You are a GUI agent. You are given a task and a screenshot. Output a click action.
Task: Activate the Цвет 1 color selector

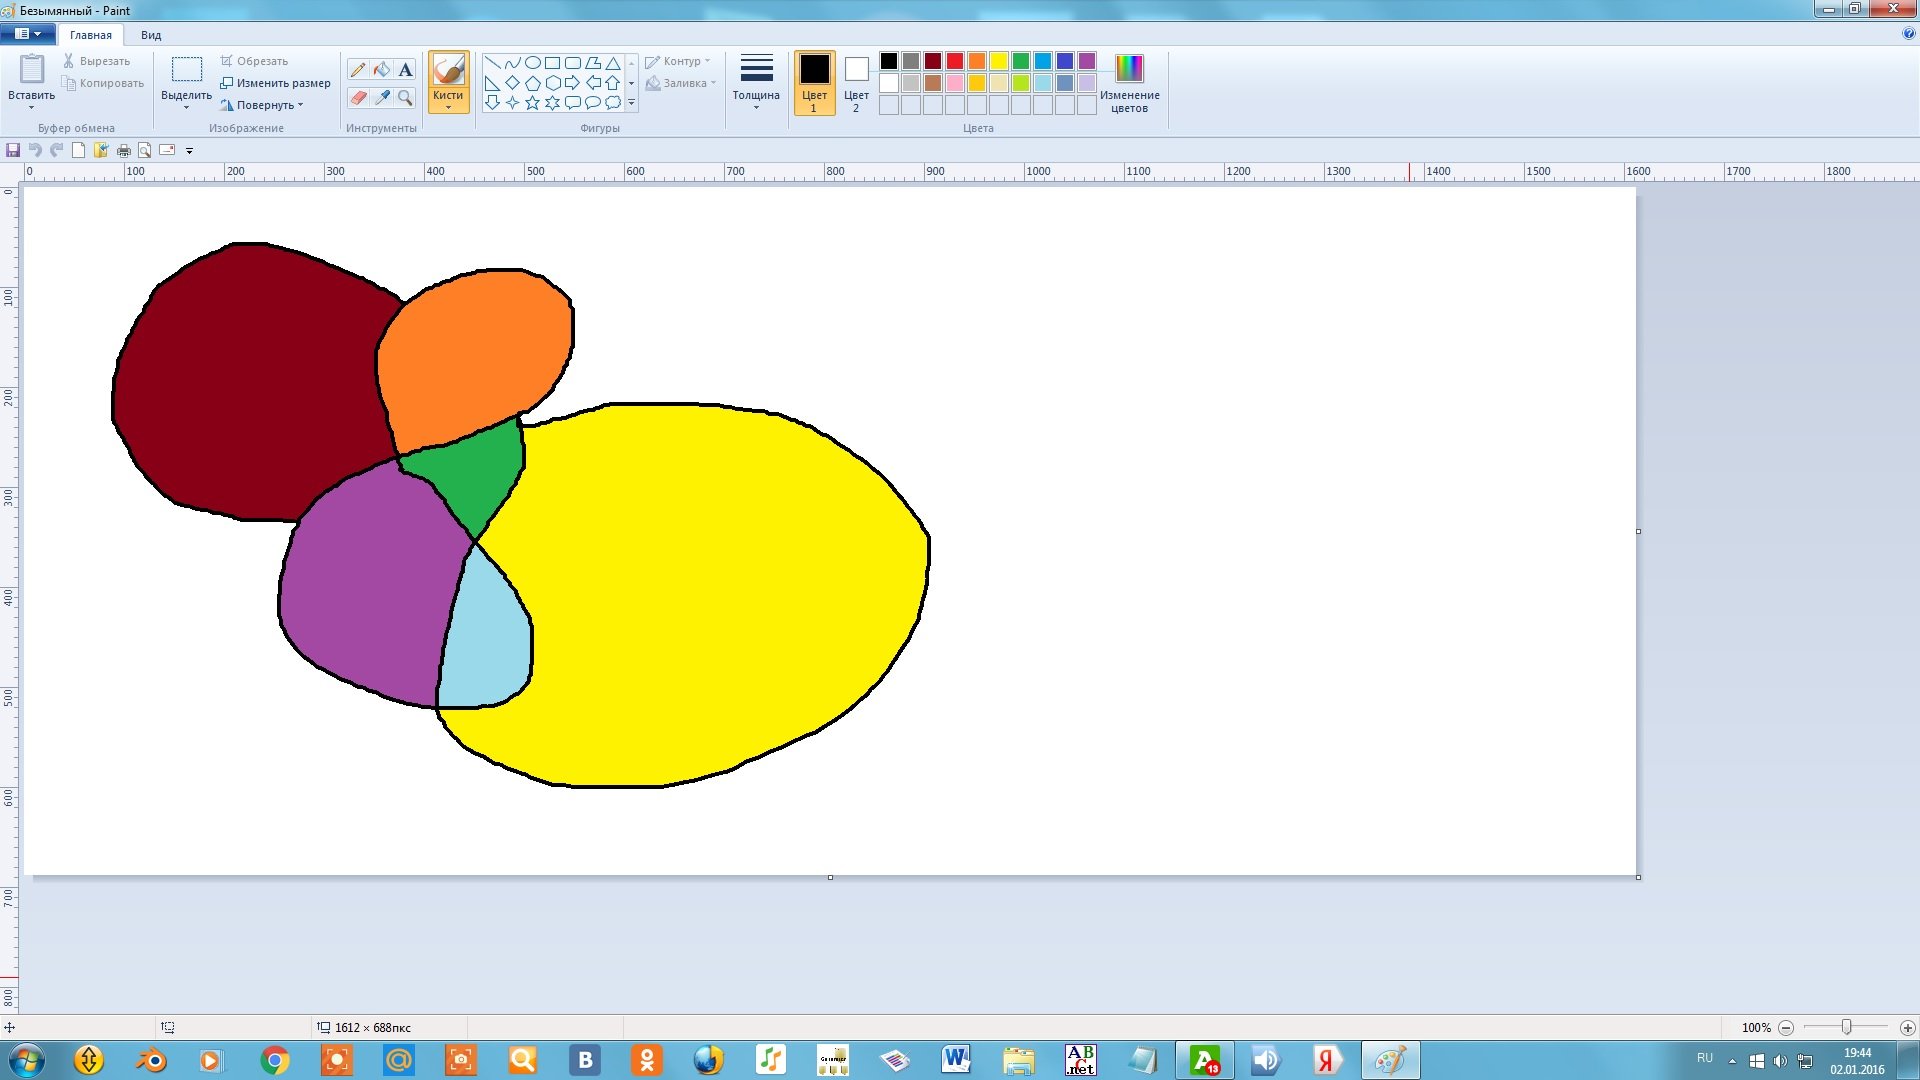click(x=814, y=83)
